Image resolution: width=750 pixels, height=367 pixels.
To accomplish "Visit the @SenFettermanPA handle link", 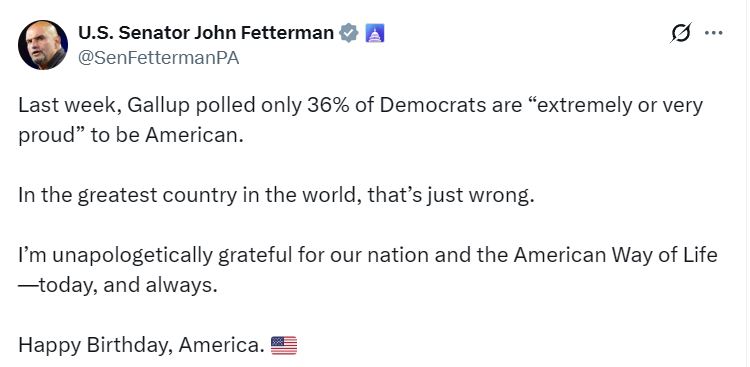I will [158, 58].
